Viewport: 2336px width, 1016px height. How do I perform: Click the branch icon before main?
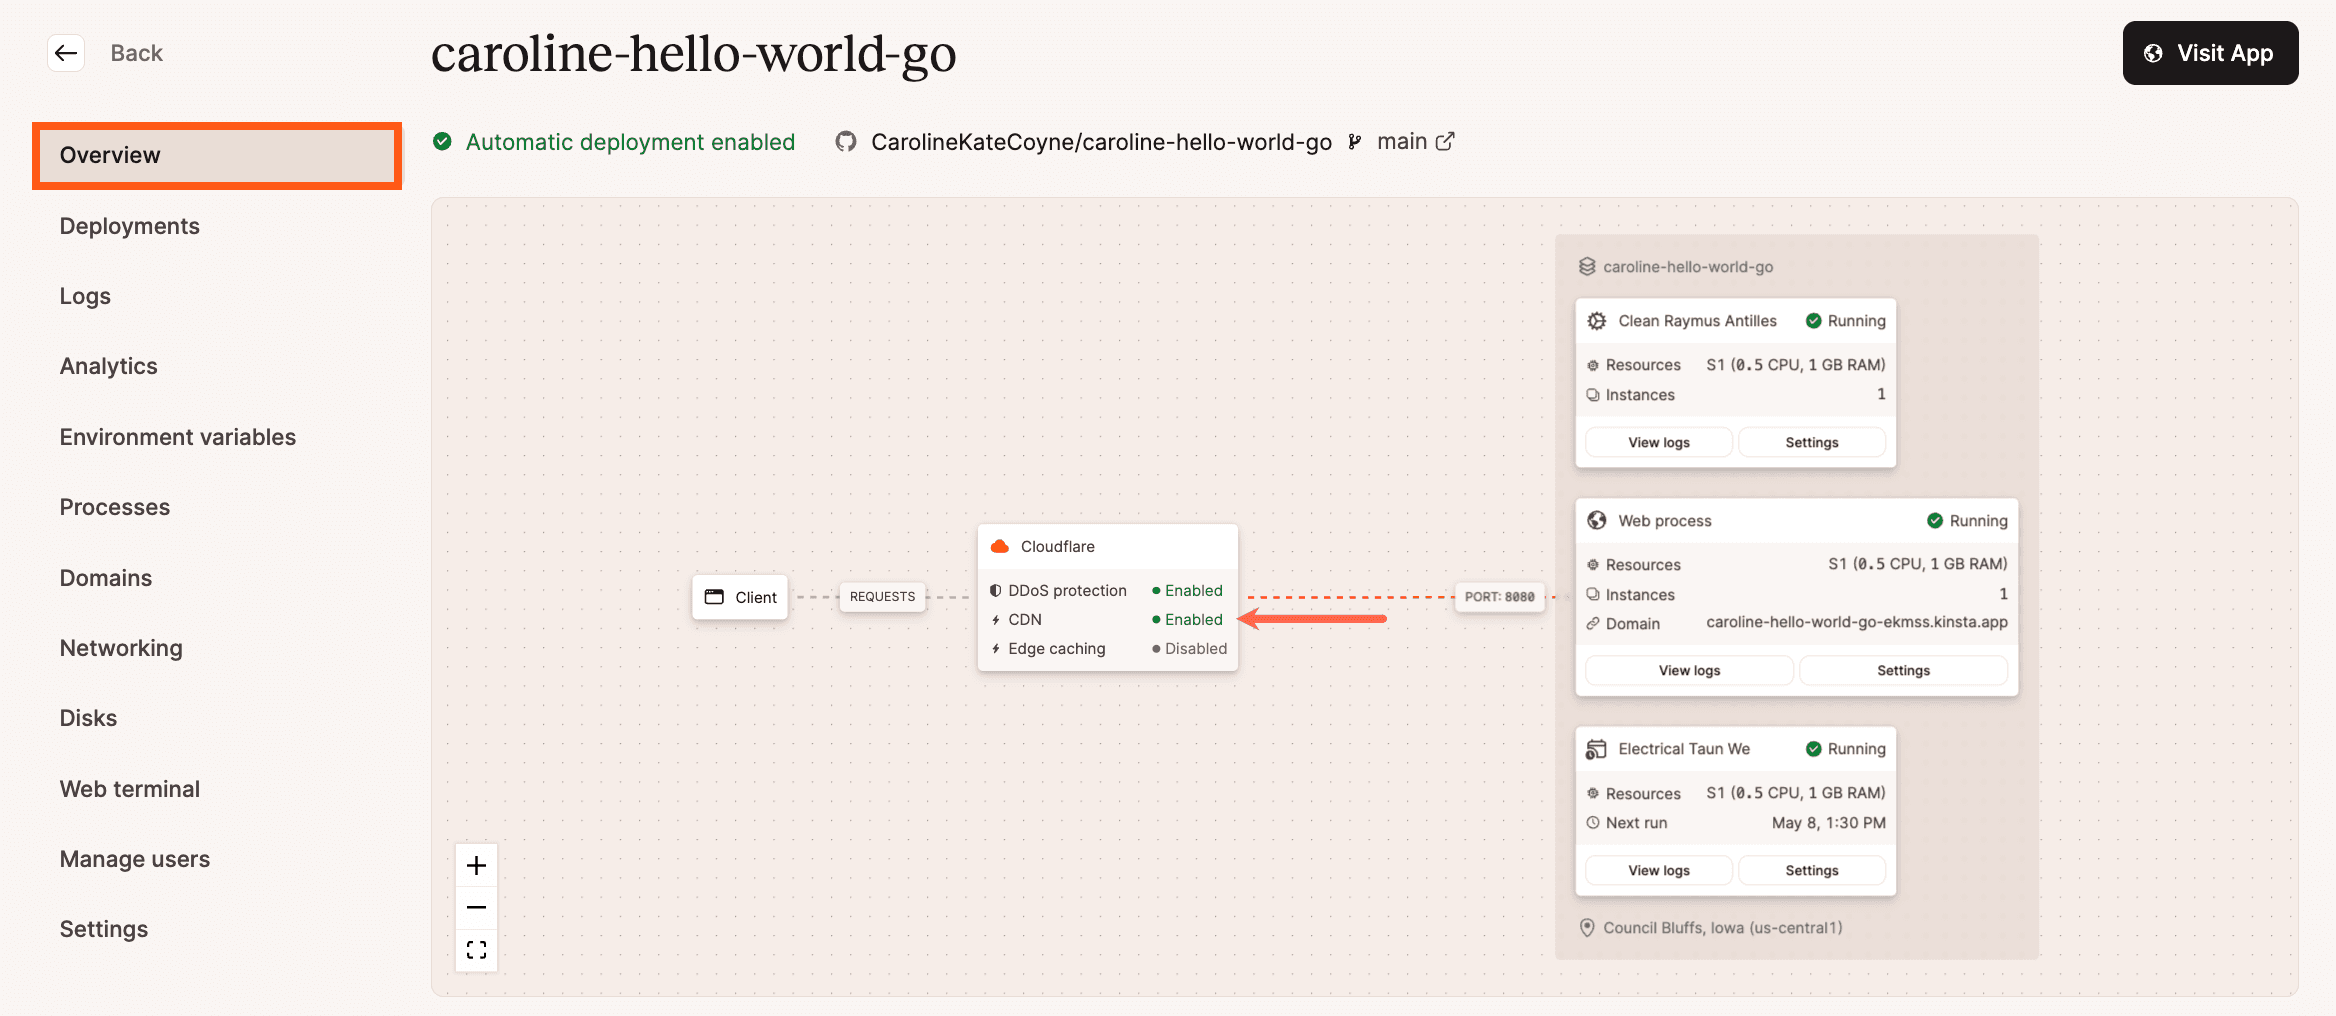1355,142
